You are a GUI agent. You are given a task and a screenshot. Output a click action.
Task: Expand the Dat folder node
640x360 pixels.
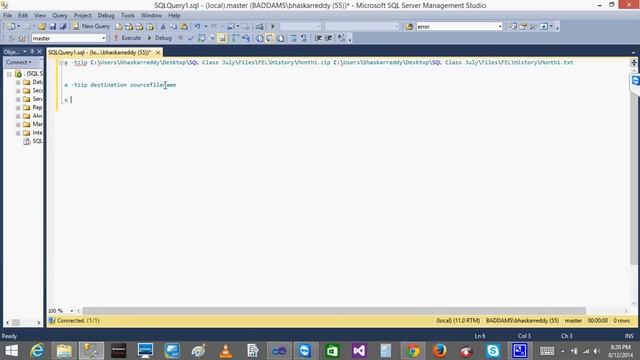click(18, 82)
